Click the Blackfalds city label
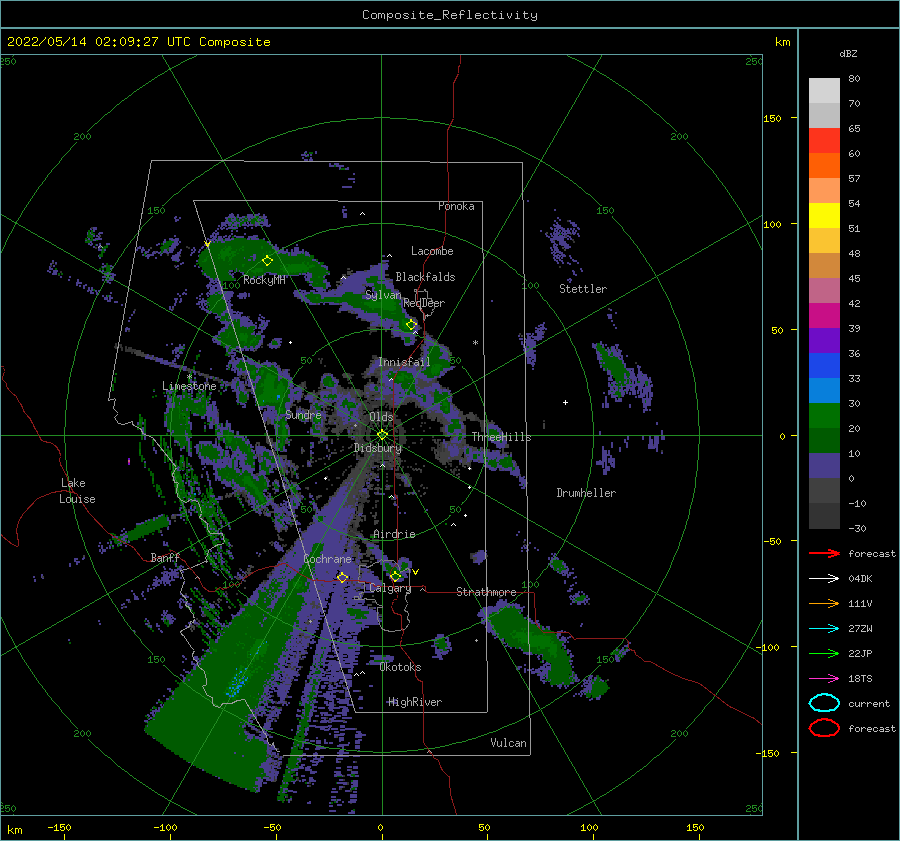Screen dimensions: 900x841 [x=425, y=277]
